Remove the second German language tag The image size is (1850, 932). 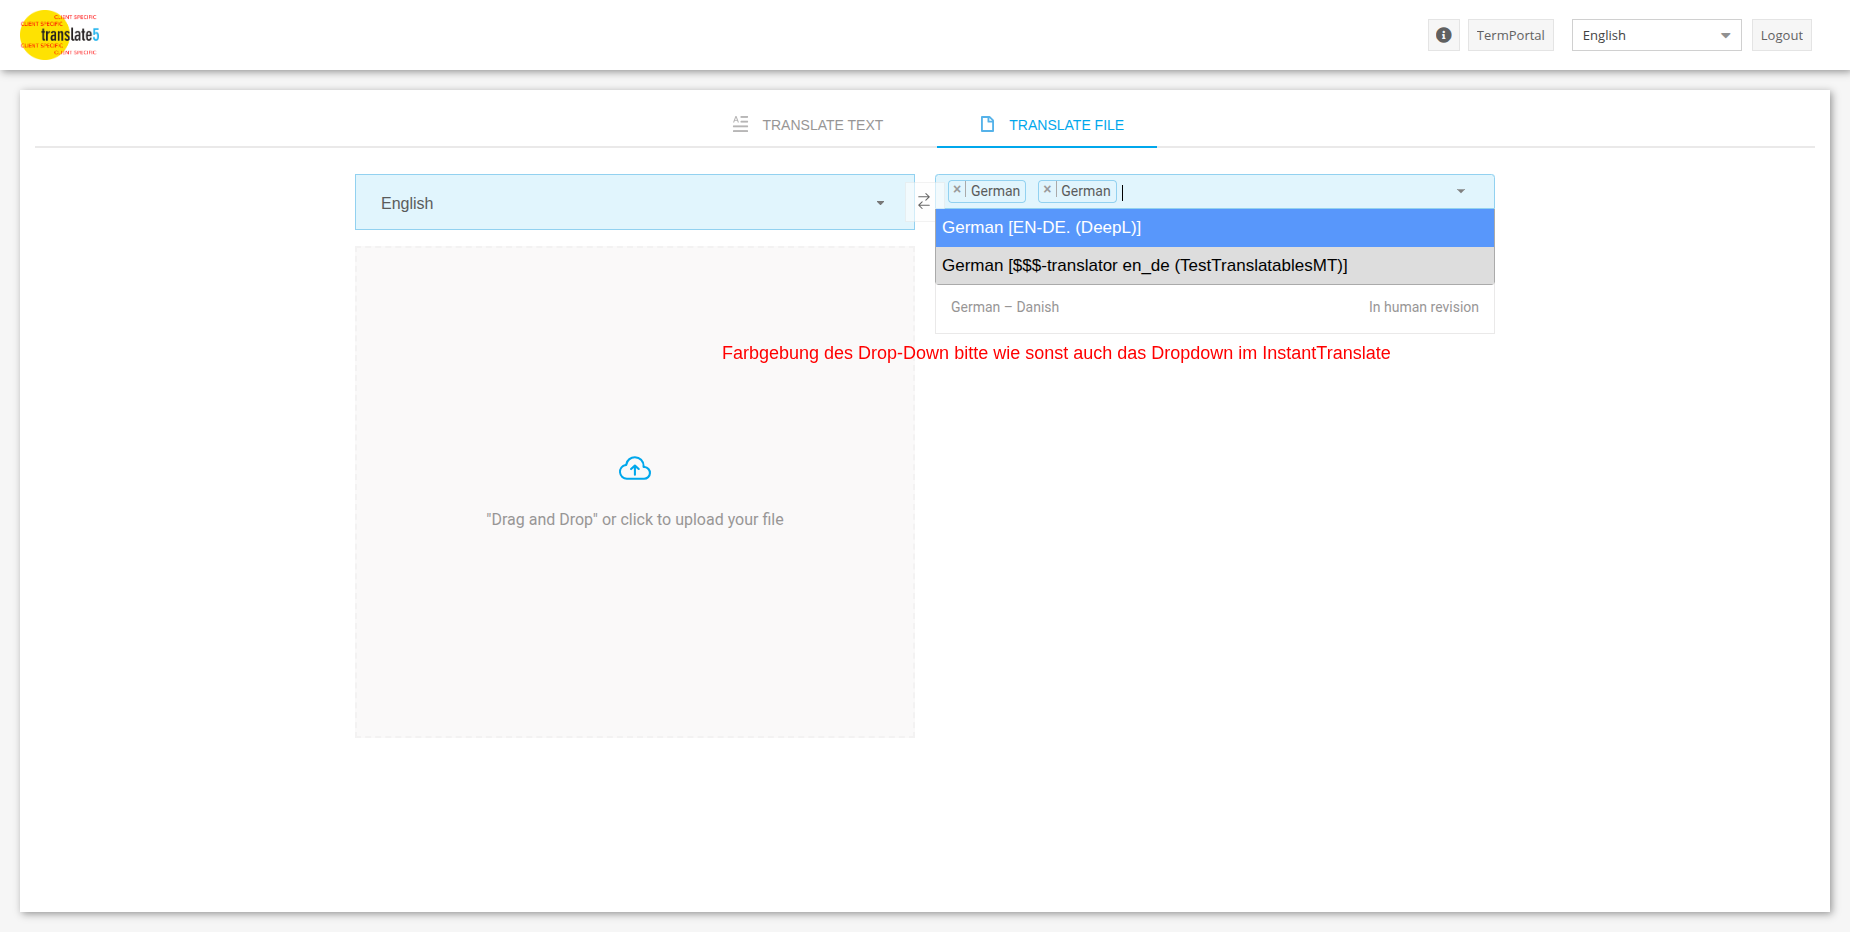[x=1047, y=190]
